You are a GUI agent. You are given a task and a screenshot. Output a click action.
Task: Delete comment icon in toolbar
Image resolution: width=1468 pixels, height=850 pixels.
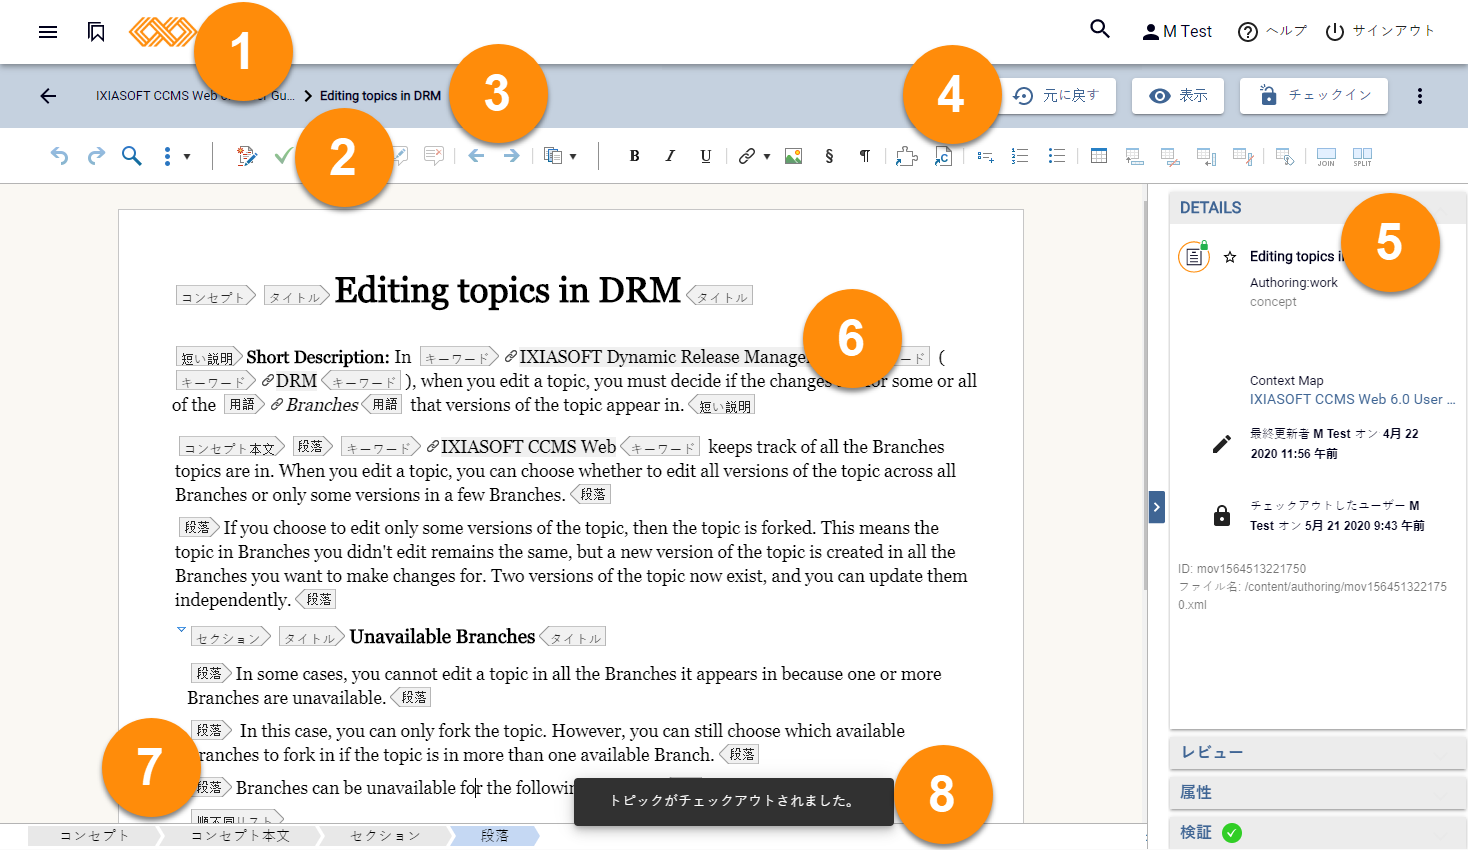434,156
